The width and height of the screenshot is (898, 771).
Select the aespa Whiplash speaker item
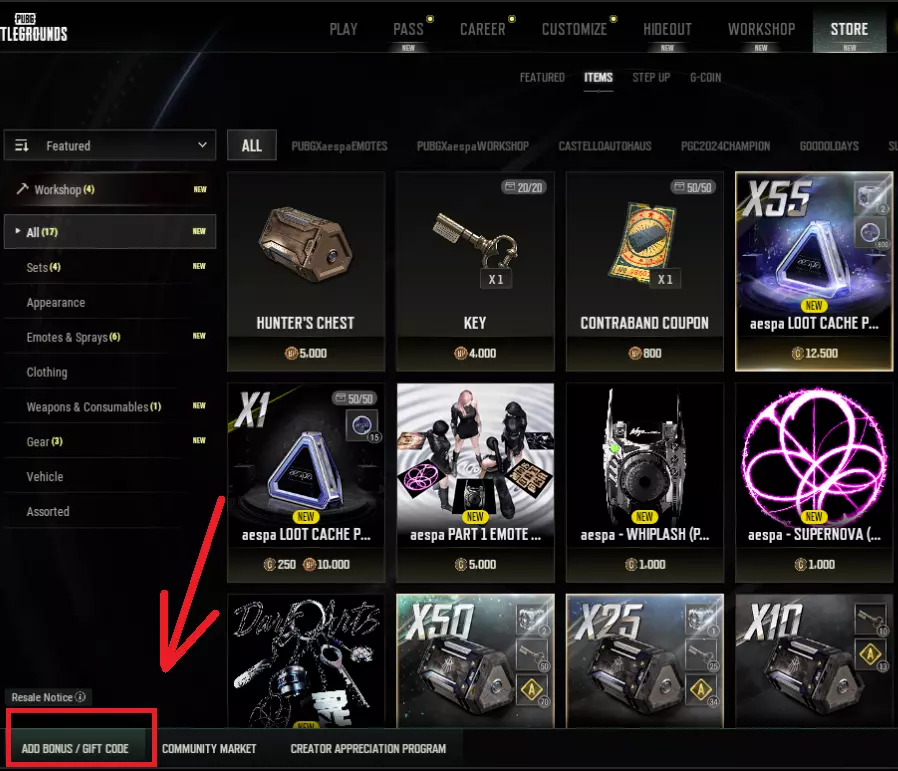tap(644, 483)
